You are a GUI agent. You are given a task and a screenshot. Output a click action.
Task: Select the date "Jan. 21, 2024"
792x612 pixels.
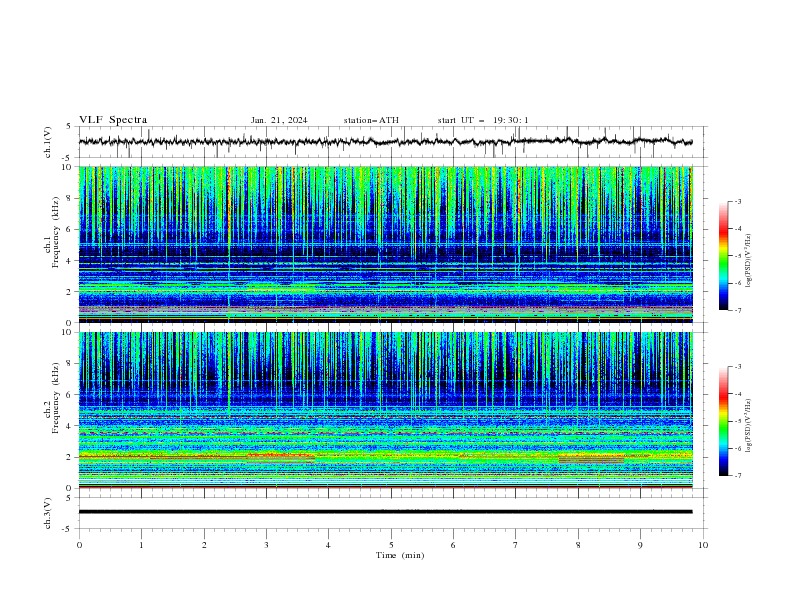279,120
